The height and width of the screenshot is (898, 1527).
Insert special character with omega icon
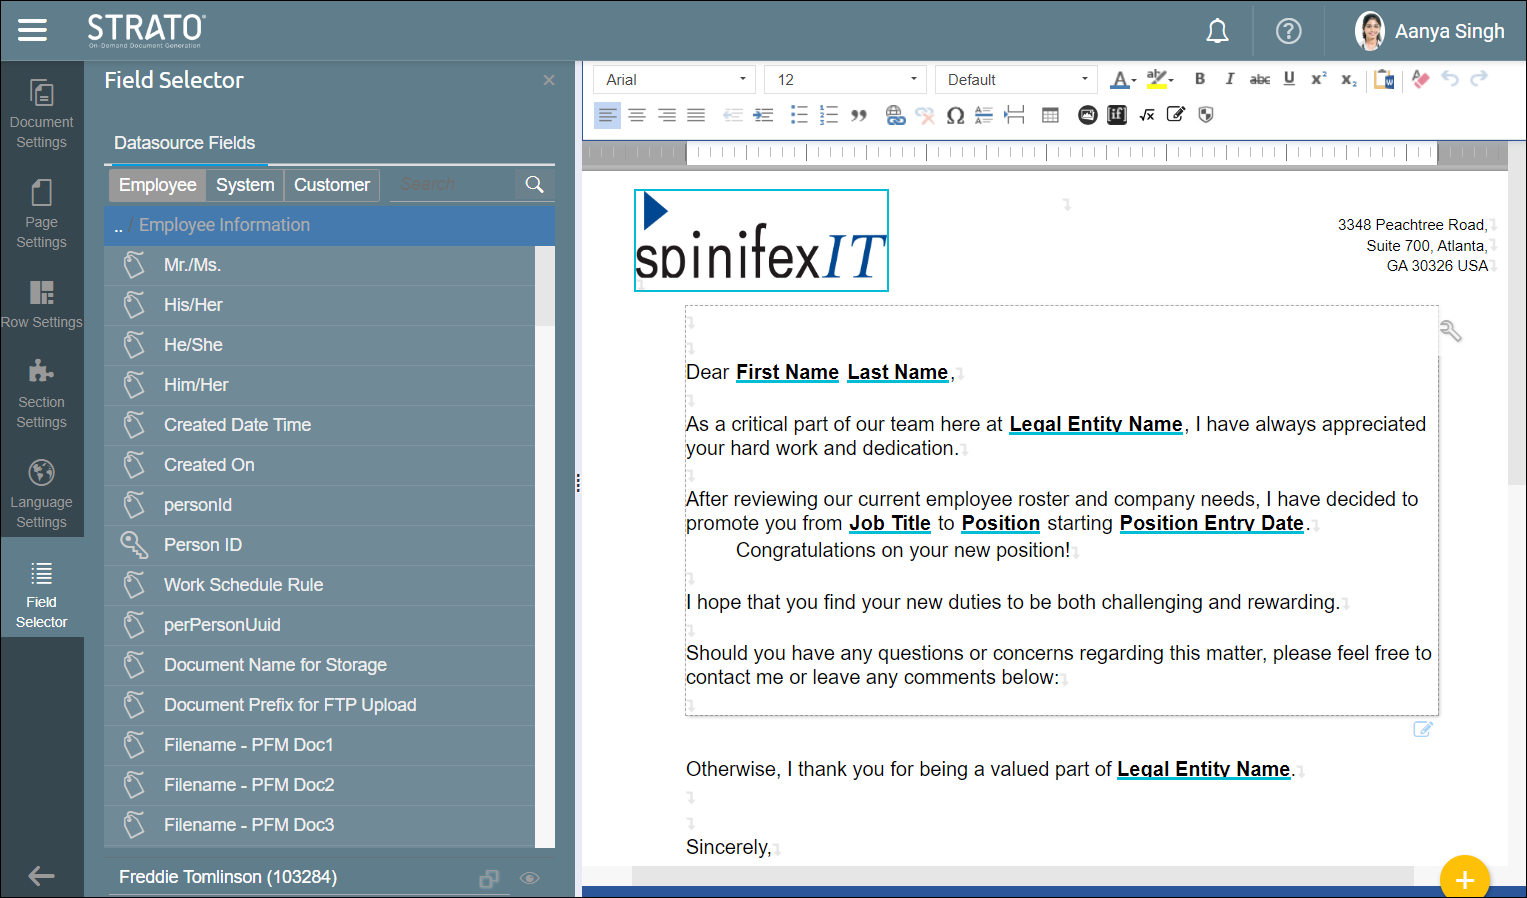pyautogui.click(x=955, y=116)
